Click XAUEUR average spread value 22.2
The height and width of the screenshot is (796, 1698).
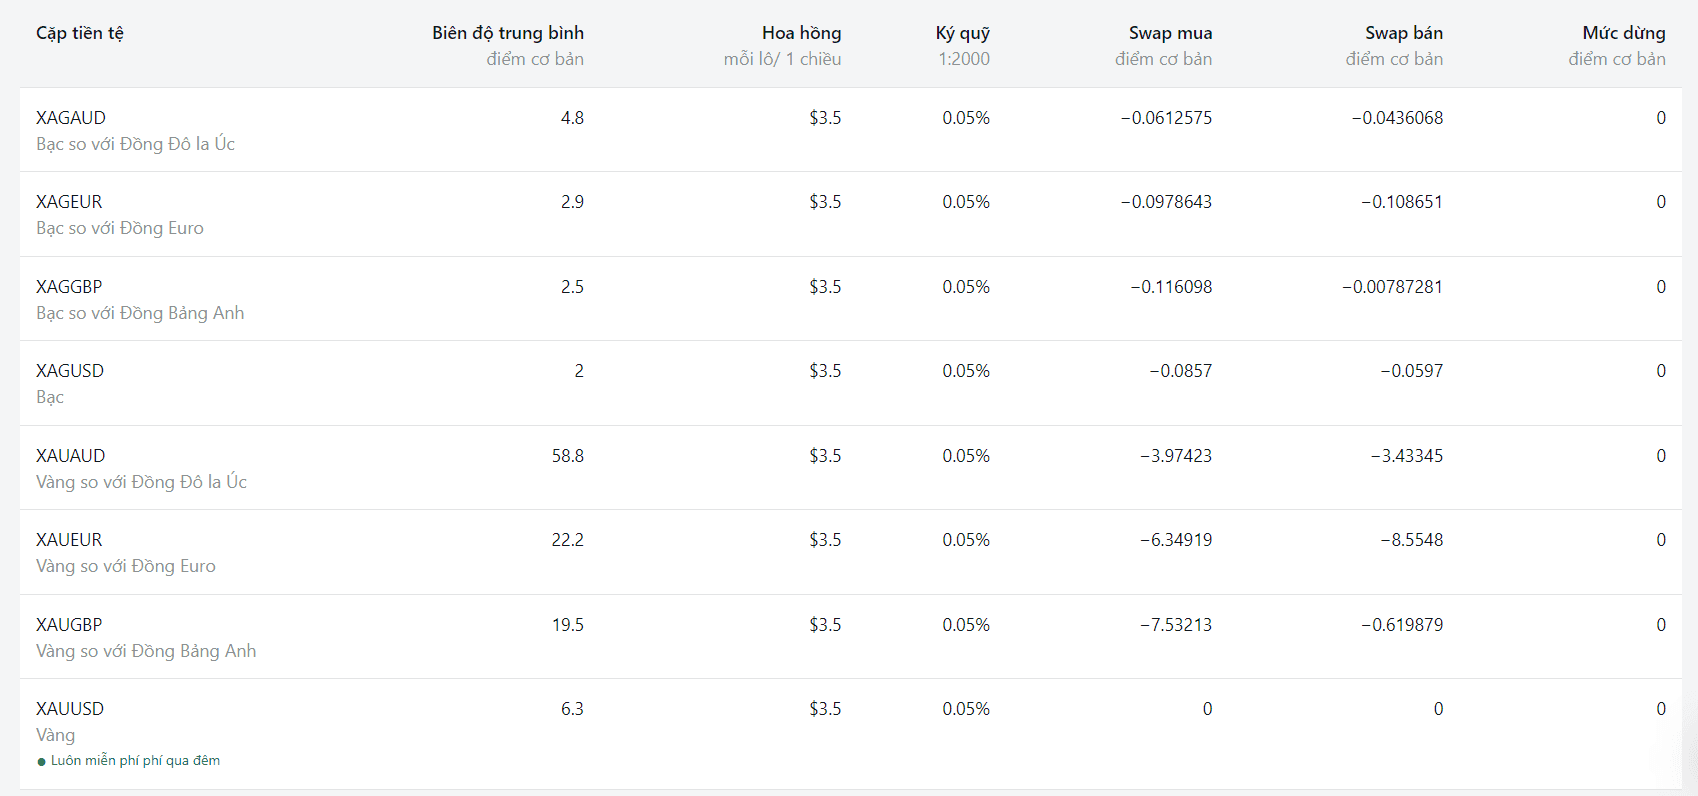[568, 540]
